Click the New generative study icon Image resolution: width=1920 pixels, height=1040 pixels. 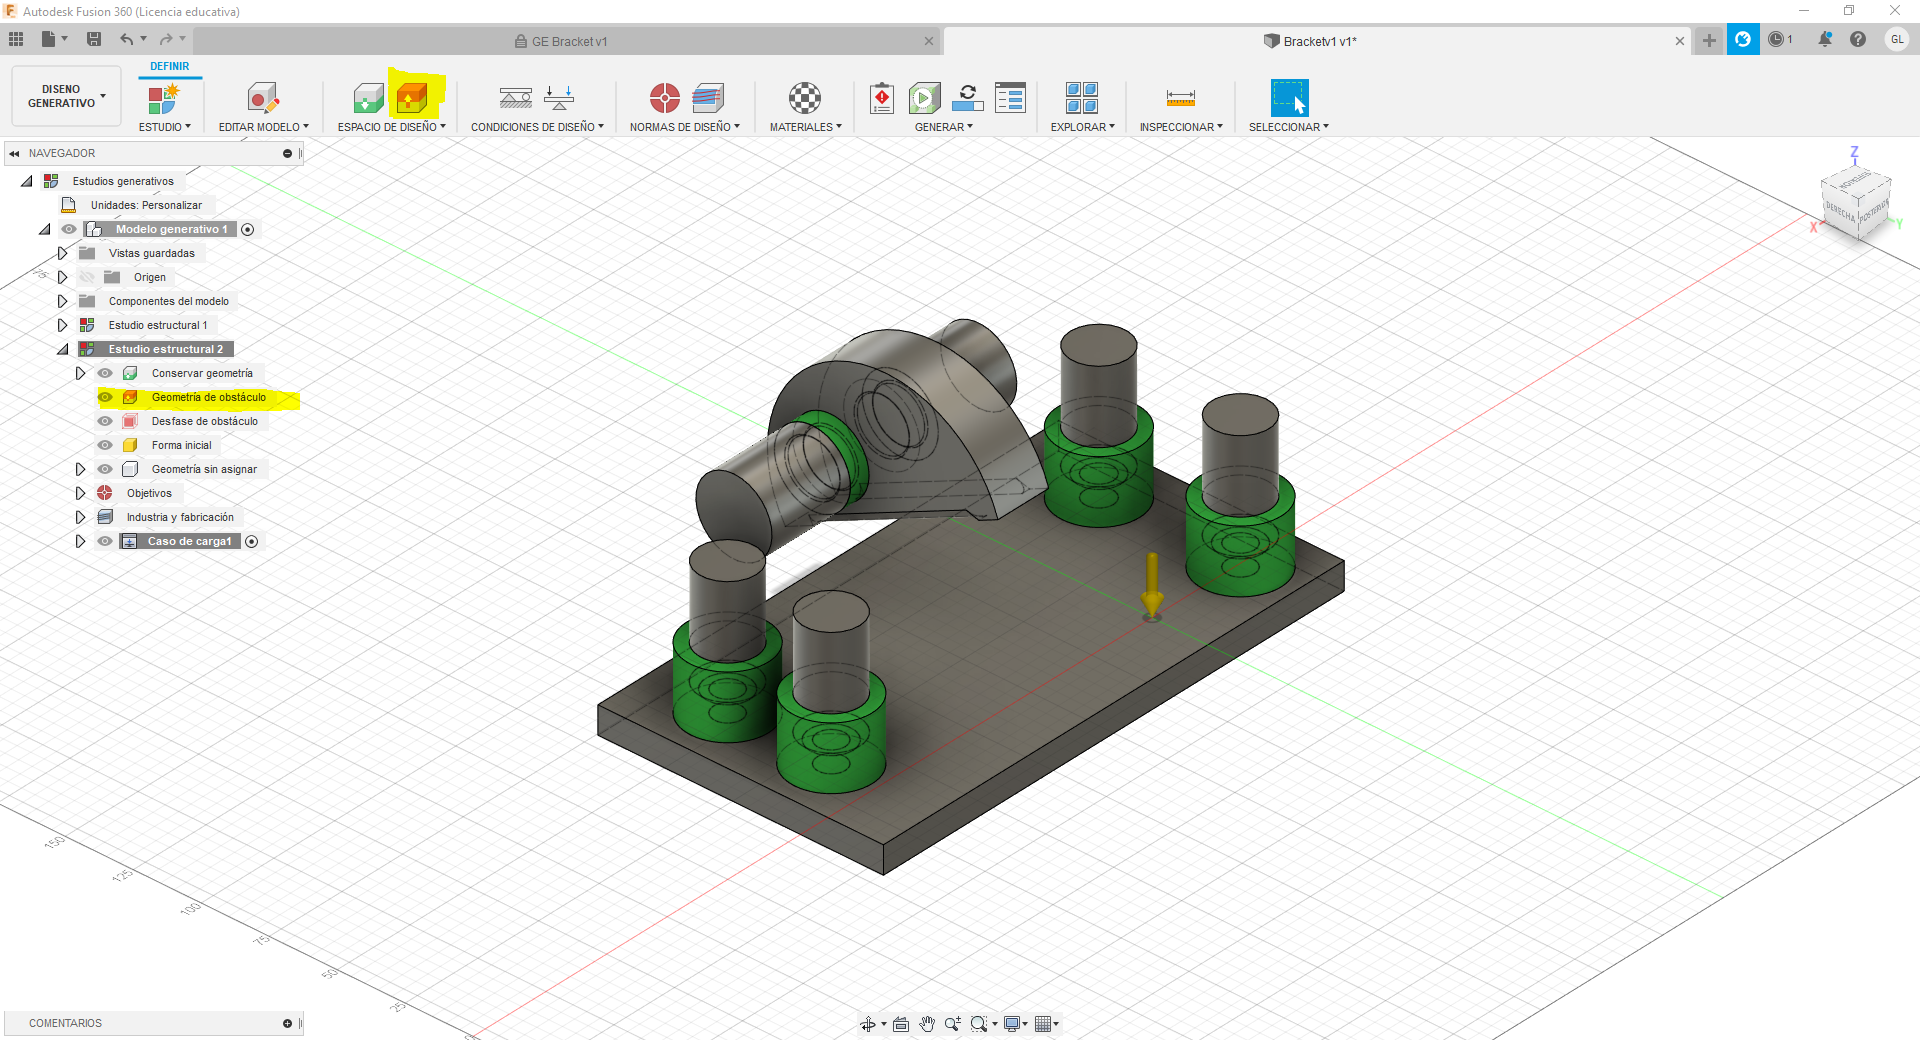164,98
